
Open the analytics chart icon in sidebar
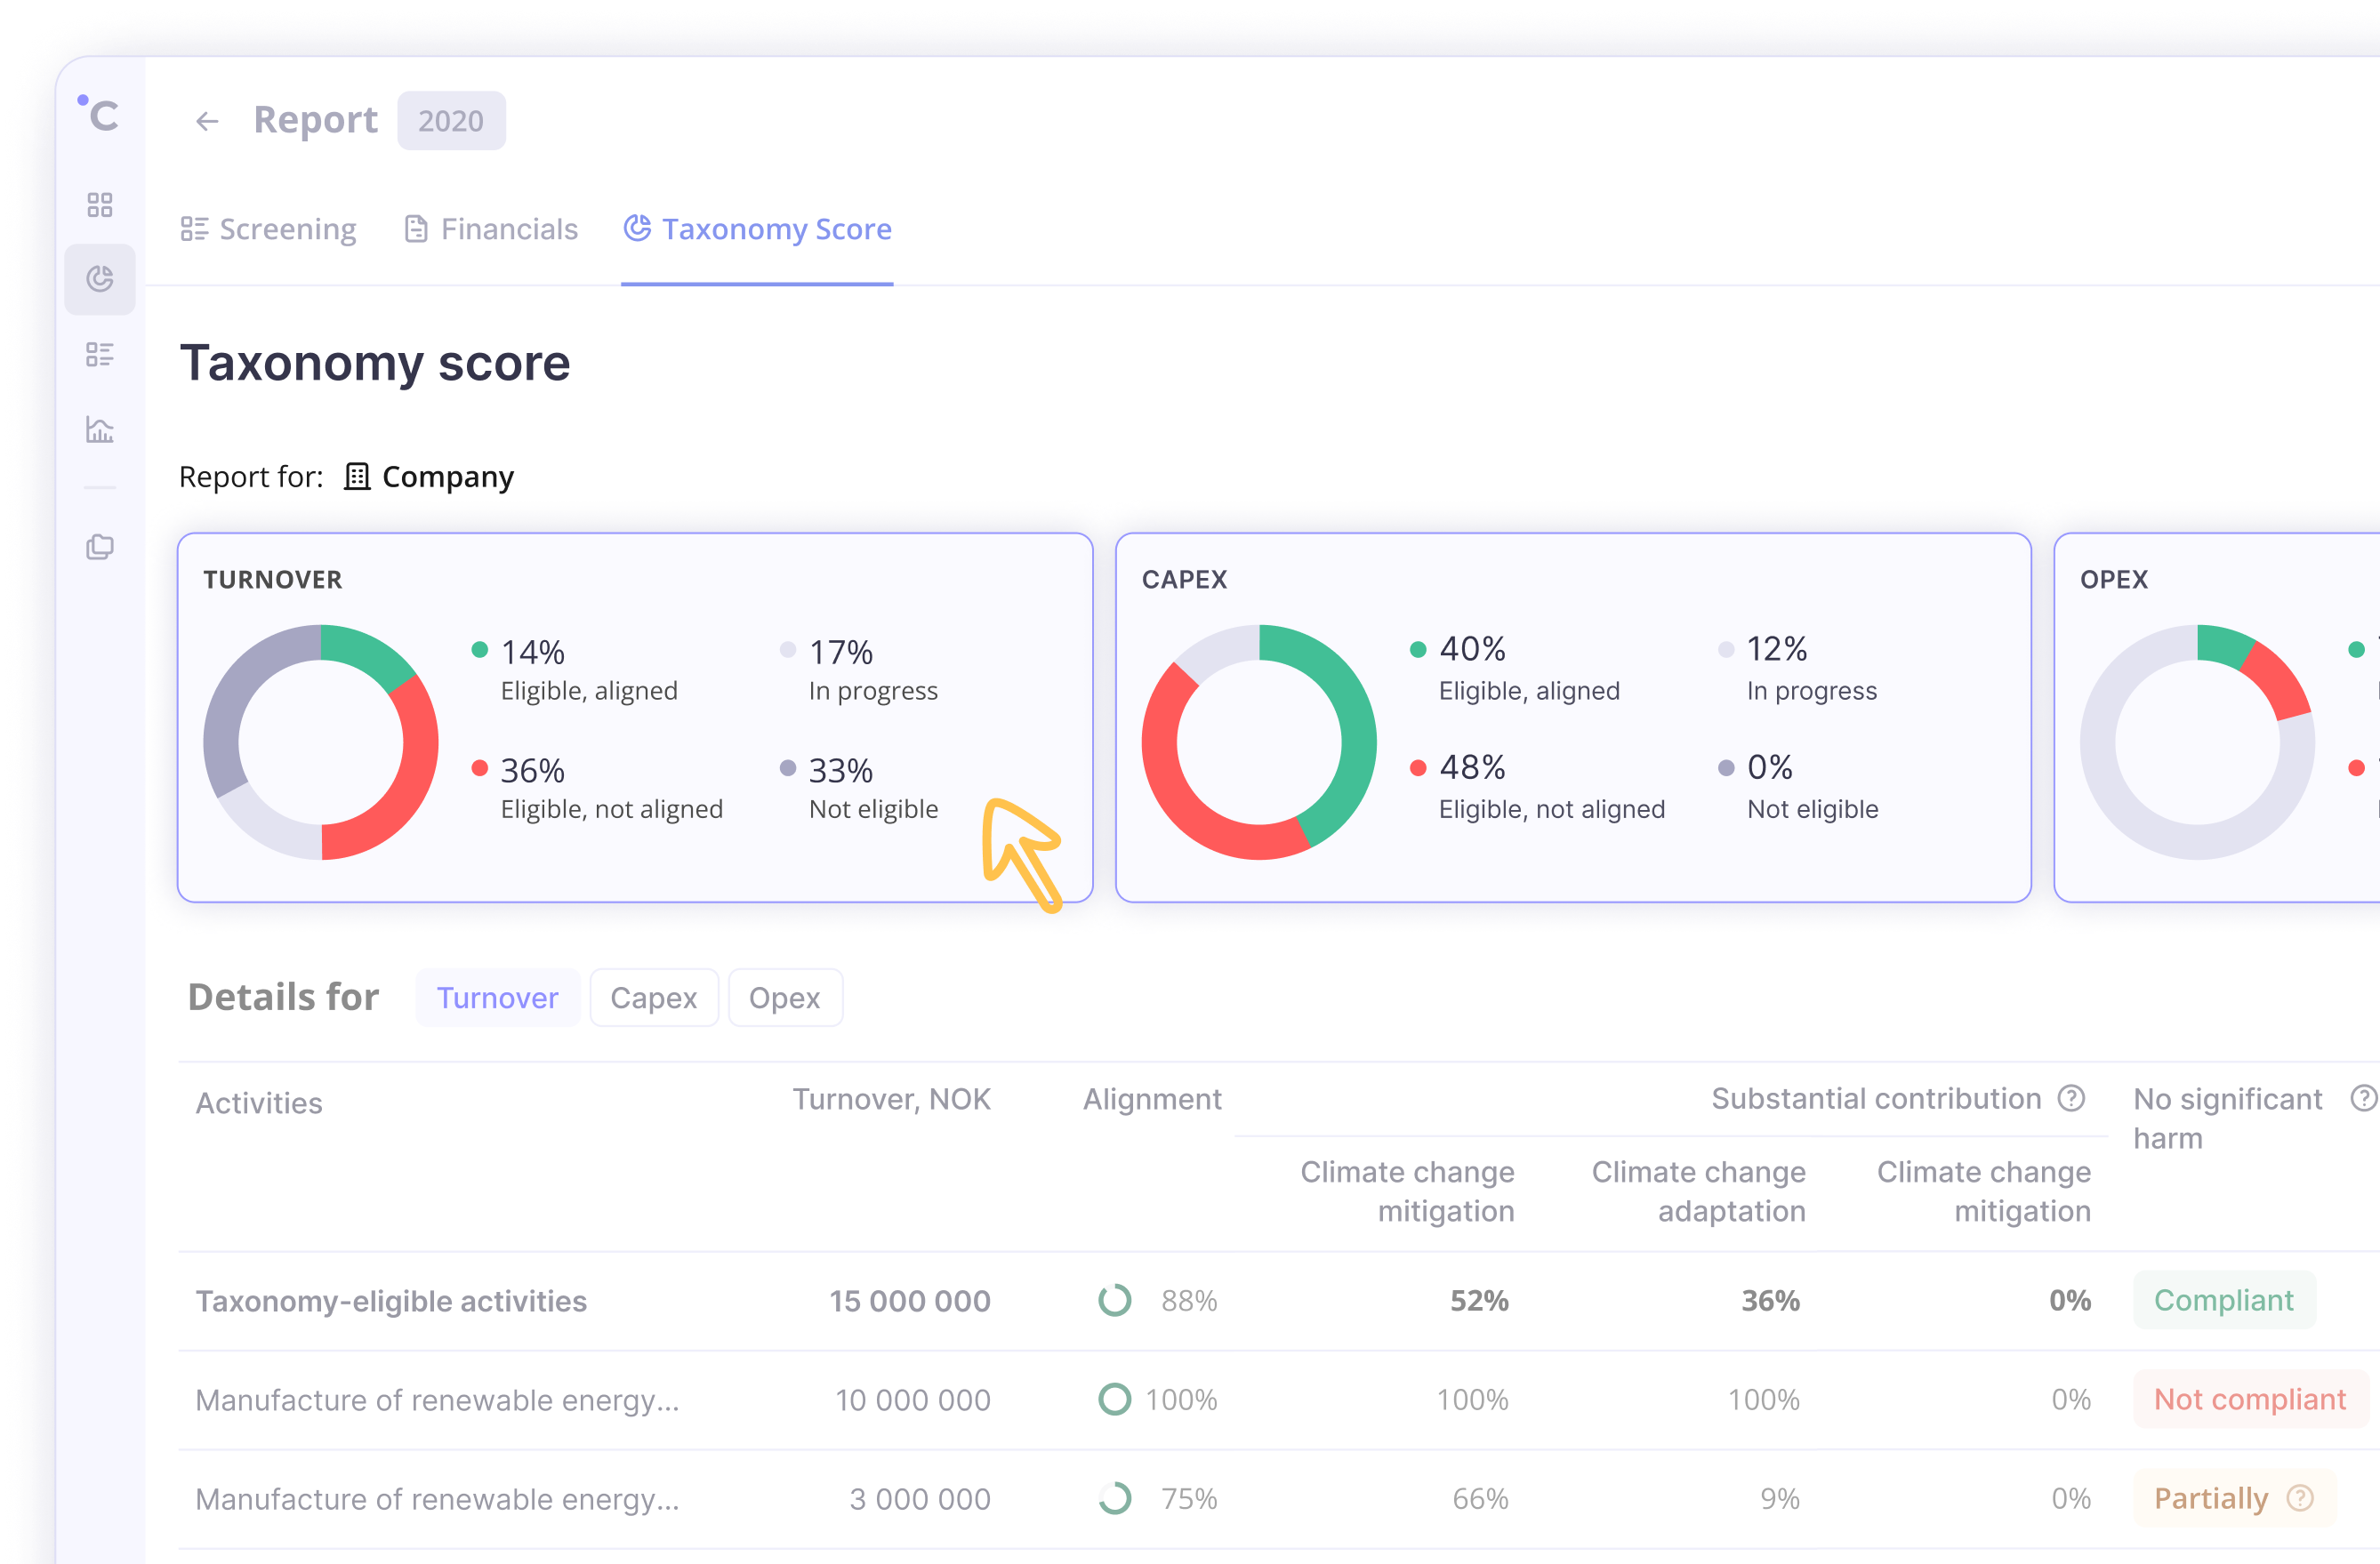tap(100, 429)
